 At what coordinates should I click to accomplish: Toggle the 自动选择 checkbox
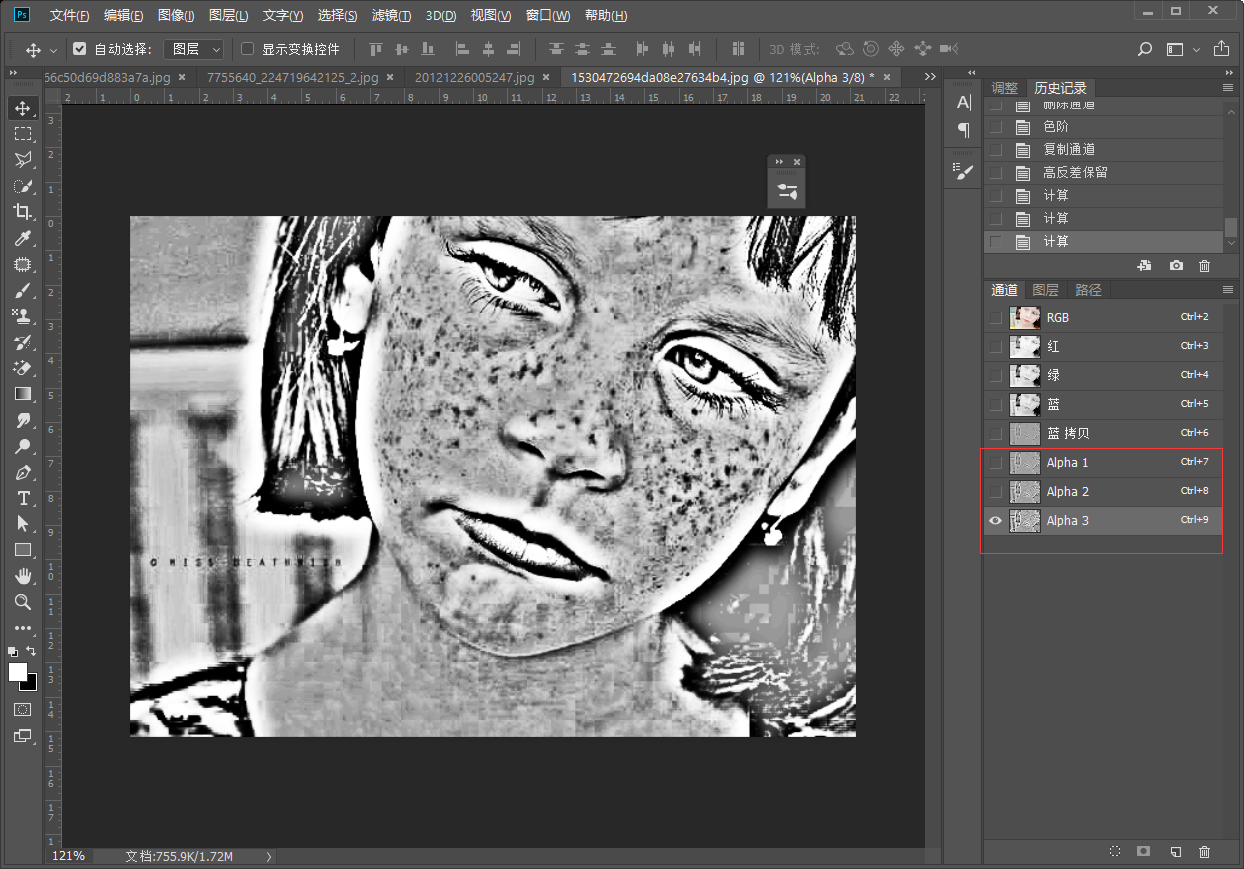click(x=80, y=49)
